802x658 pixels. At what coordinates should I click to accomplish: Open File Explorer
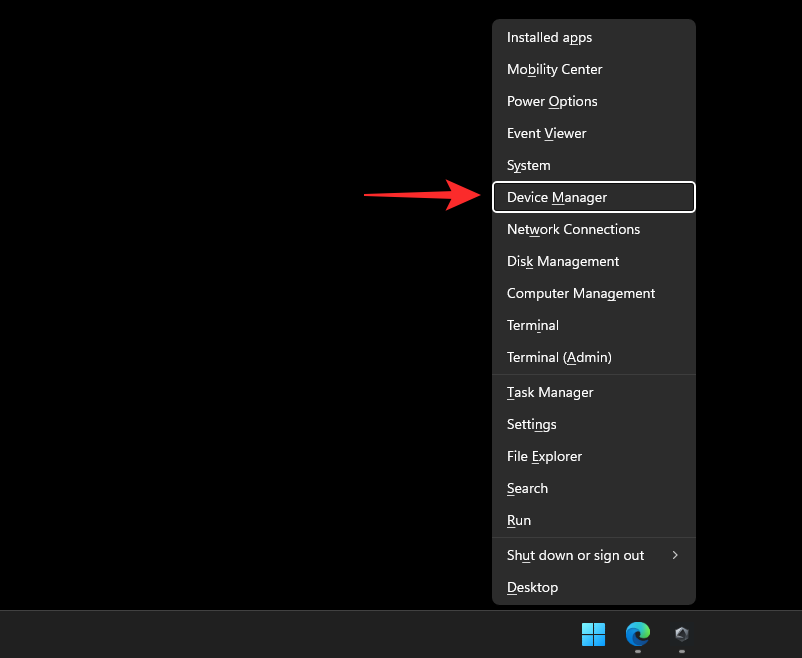point(544,456)
